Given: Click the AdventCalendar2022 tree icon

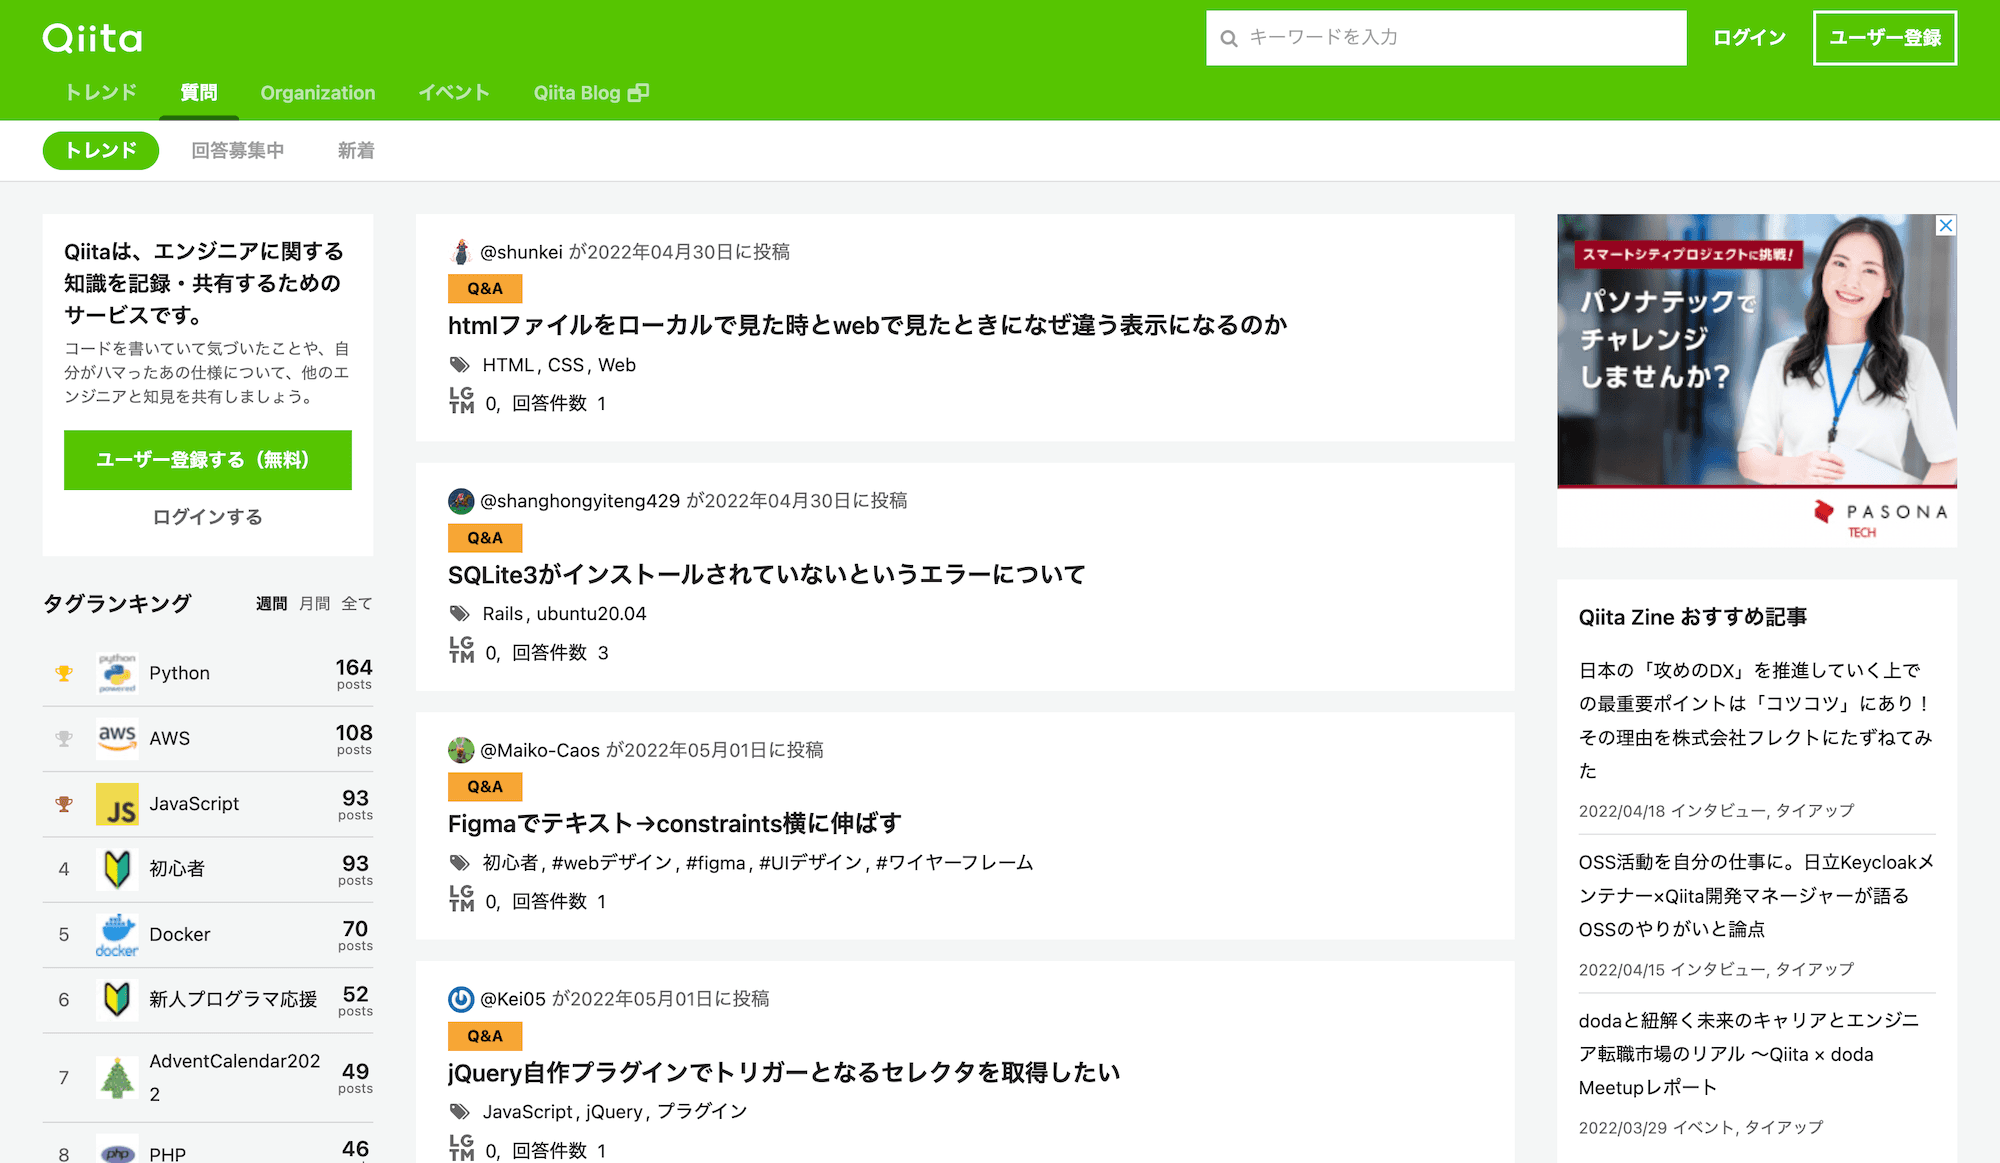Looking at the screenshot, I should [117, 1078].
